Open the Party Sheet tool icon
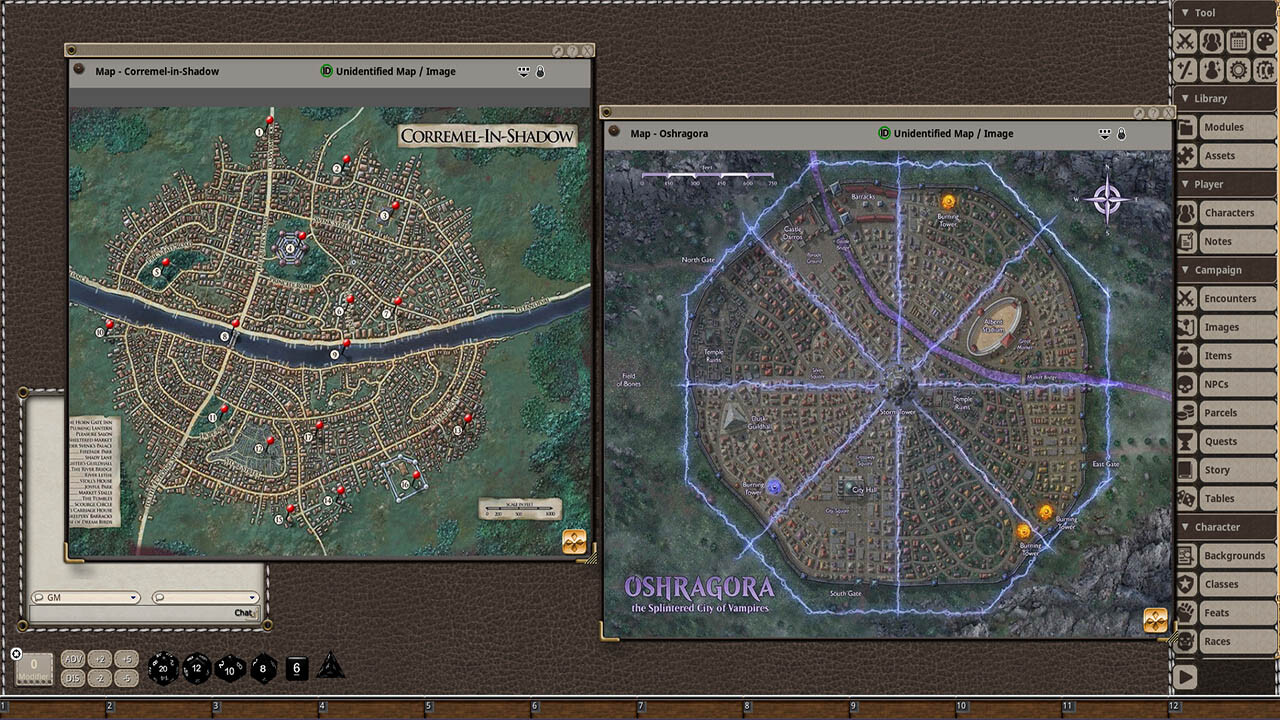1280x720 pixels. 1212,40
